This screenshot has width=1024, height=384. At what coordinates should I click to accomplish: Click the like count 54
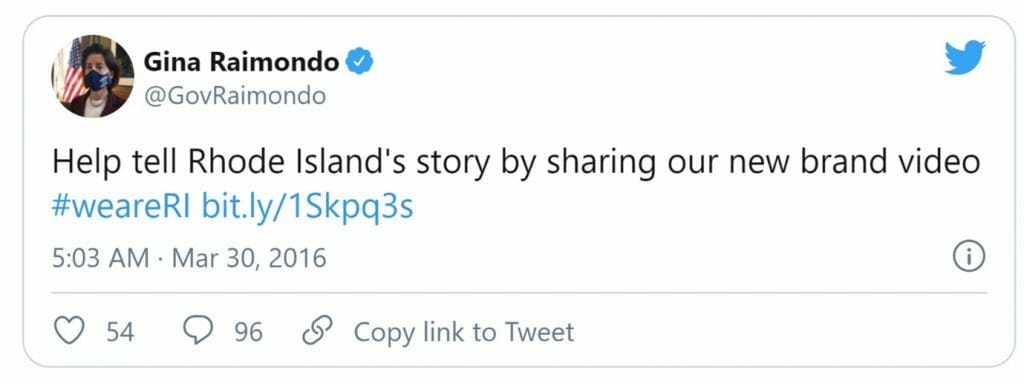coord(120,332)
